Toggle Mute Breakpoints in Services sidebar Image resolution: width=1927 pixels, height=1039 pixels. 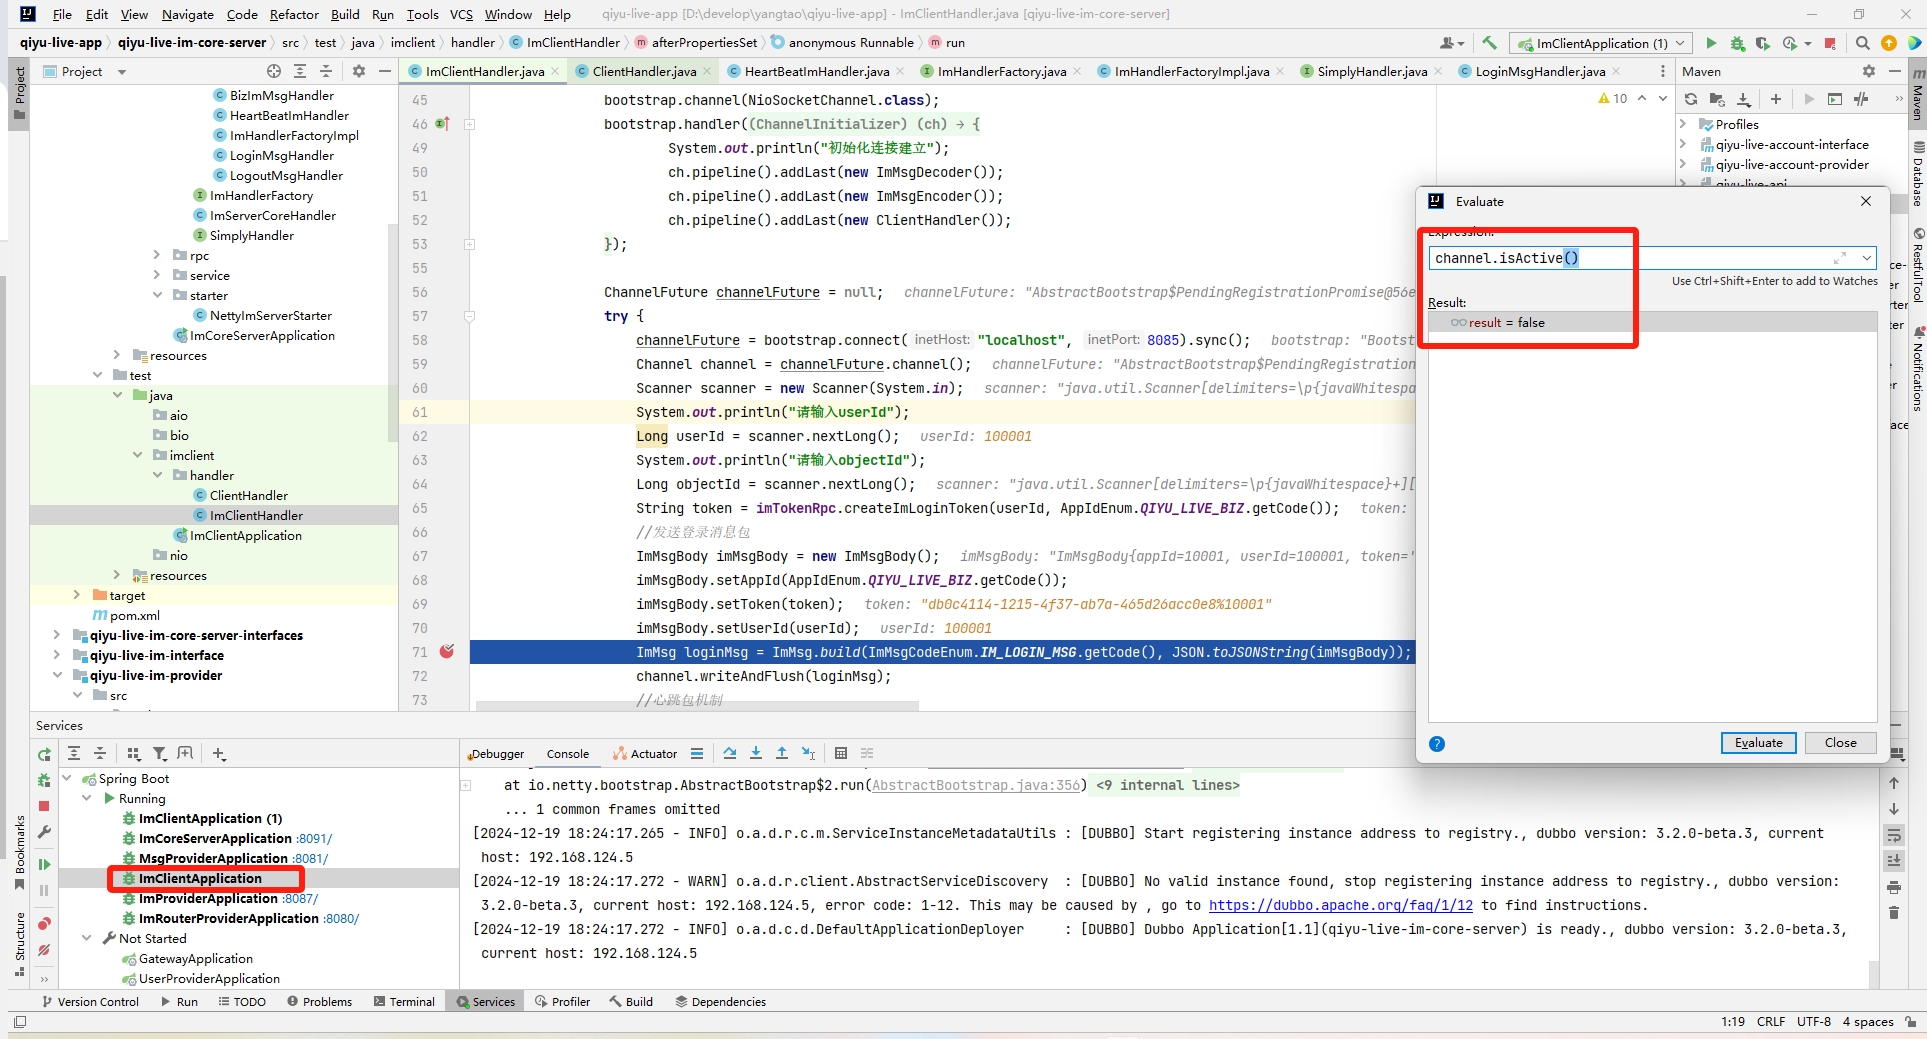44,950
